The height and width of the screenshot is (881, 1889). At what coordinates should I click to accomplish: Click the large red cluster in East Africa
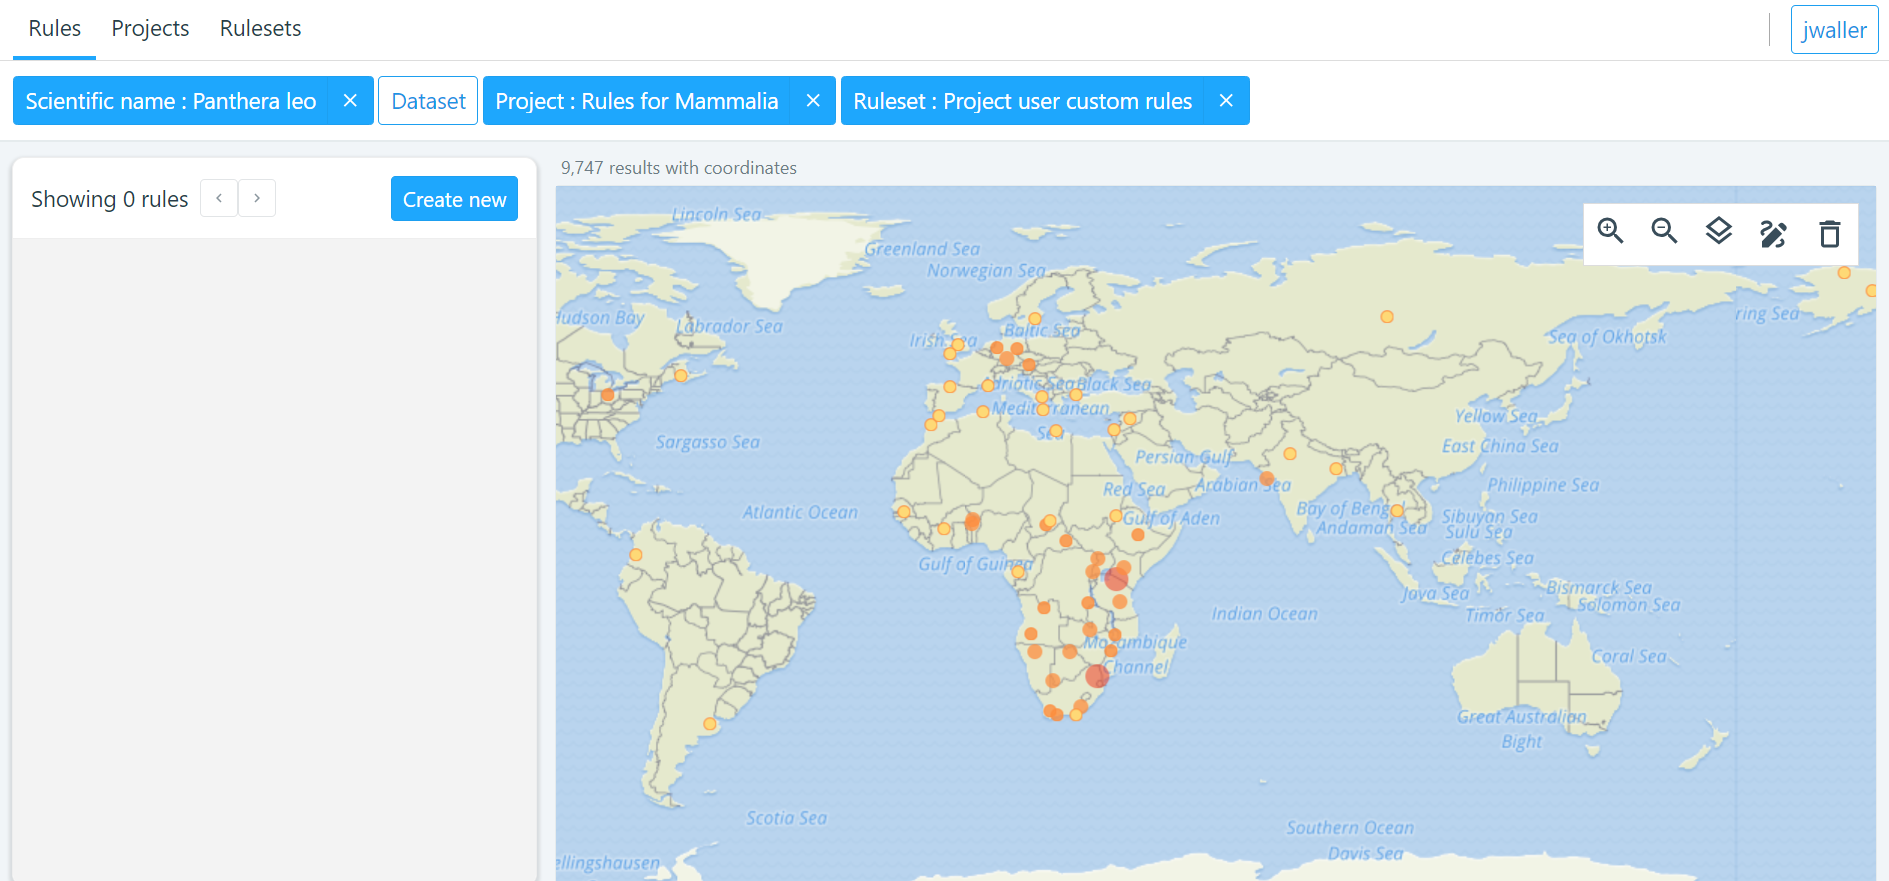pos(1116,578)
